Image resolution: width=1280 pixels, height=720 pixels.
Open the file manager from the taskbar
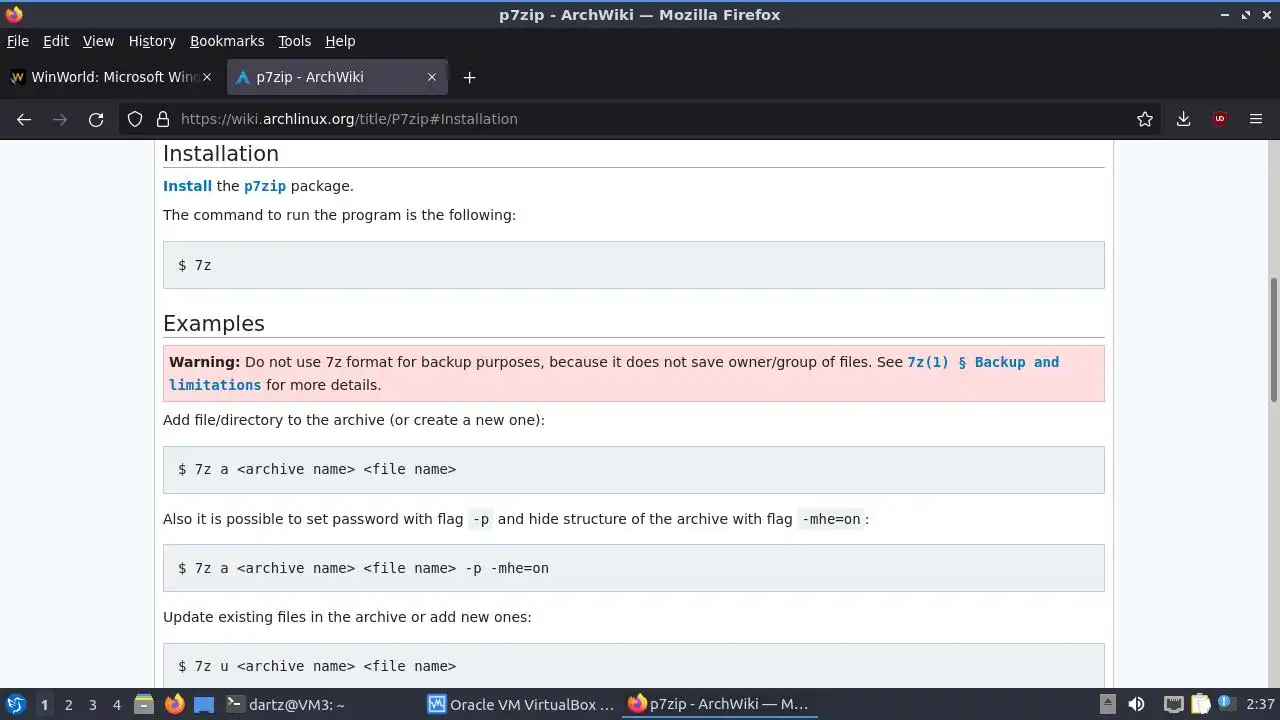pos(143,704)
